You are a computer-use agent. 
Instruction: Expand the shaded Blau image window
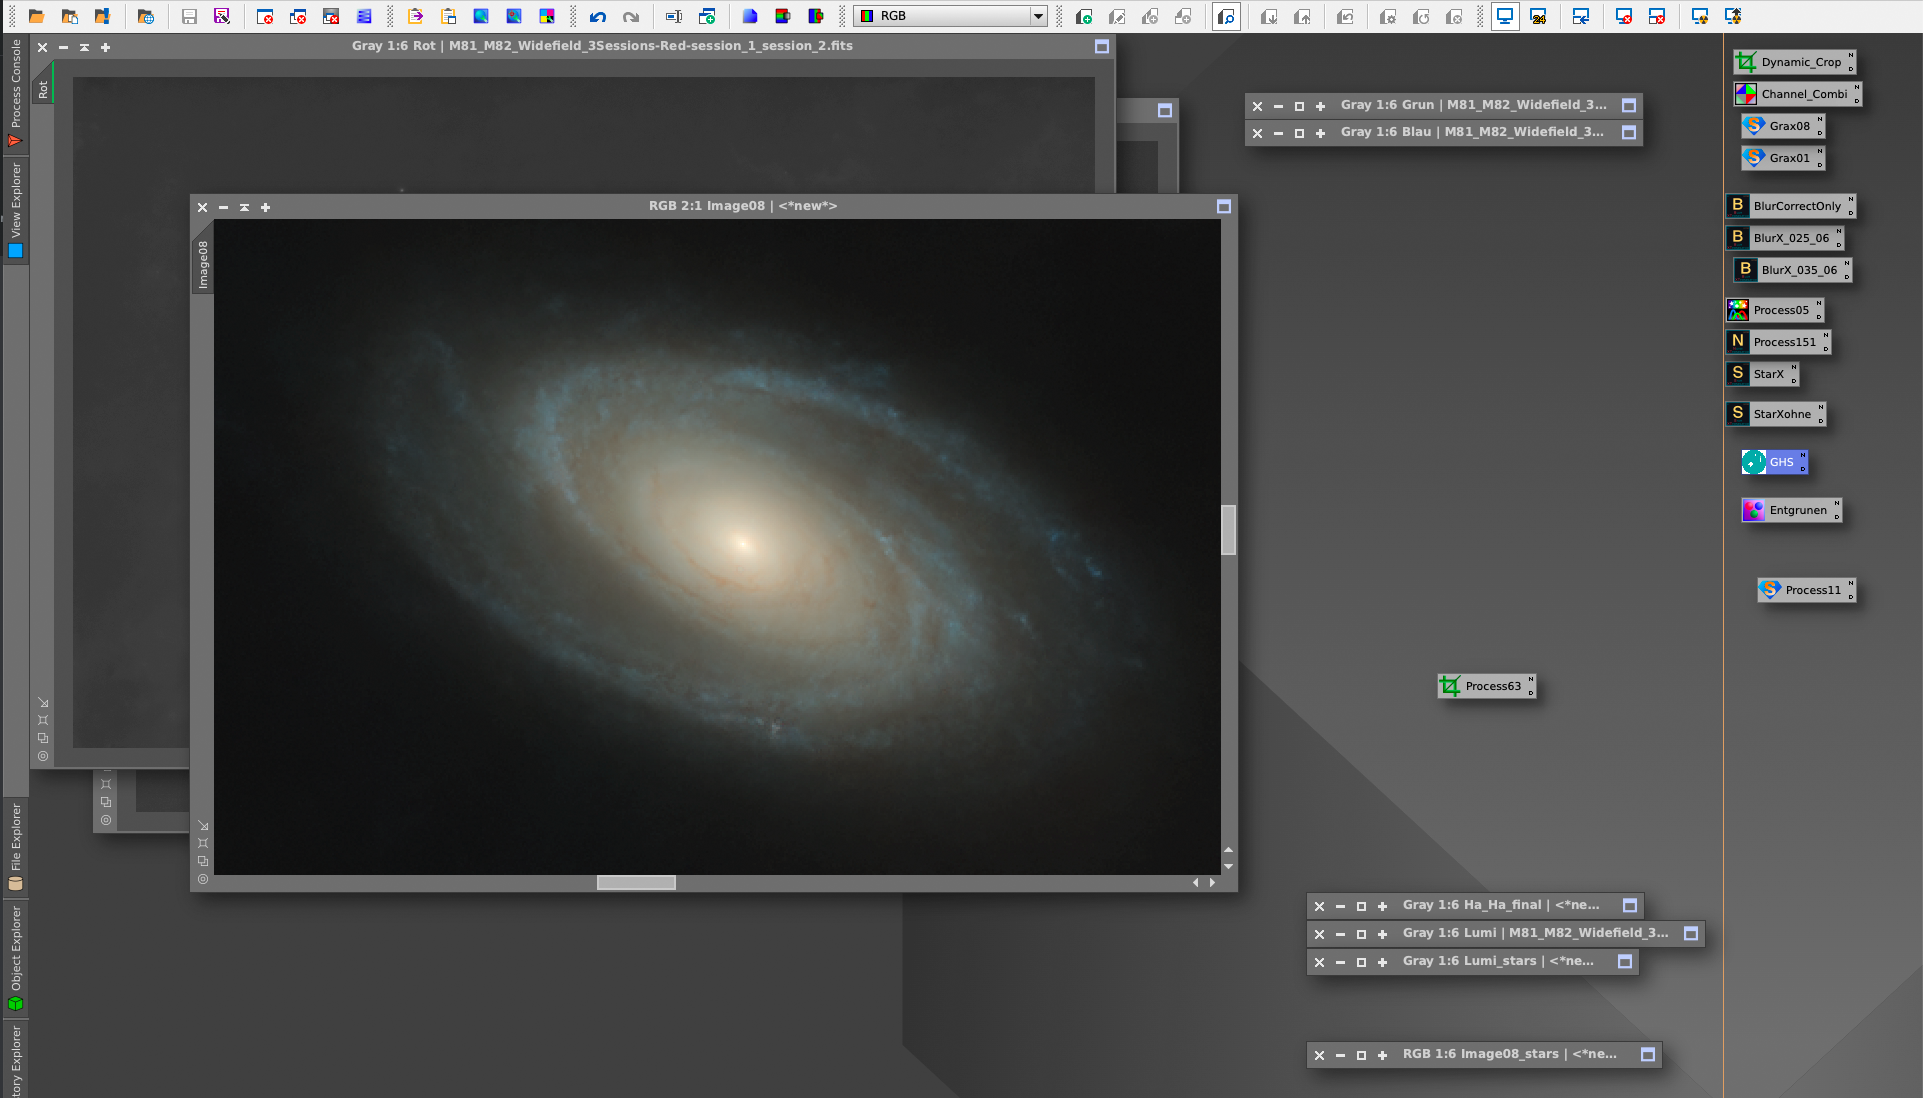click(1299, 133)
